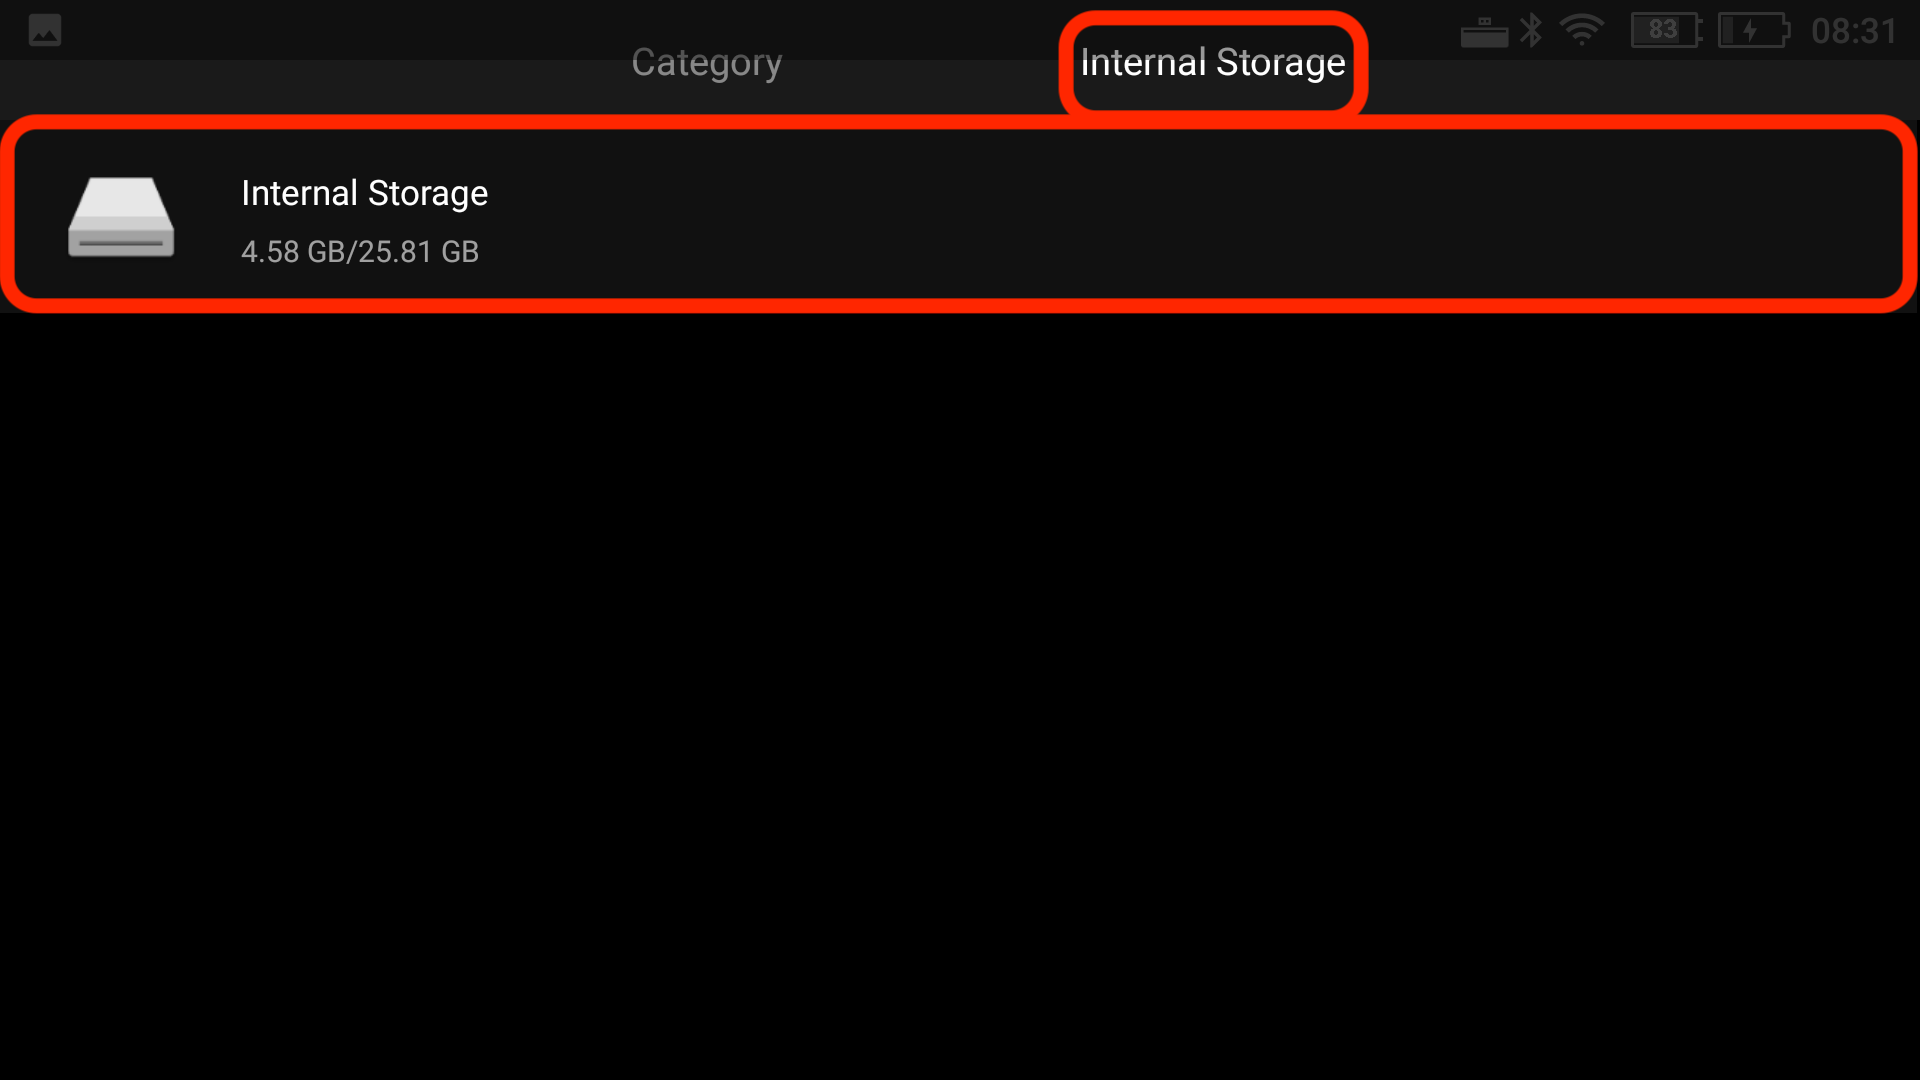
Task: Click the Wi-Fi signal icon
Action: tap(1582, 30)
